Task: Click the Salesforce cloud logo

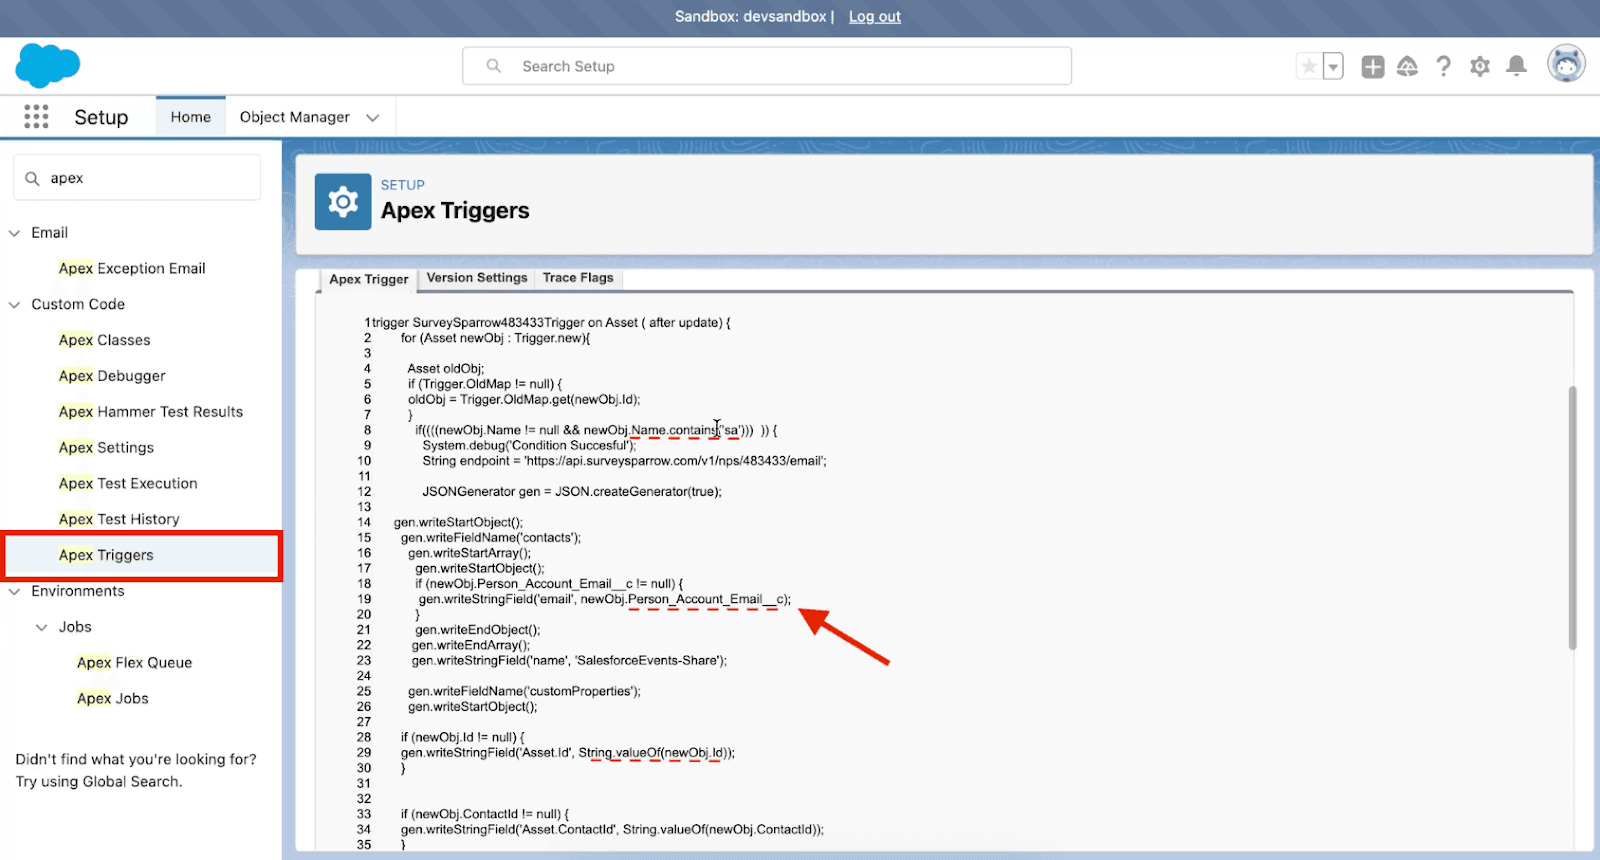Action: [x=47, y=66]
